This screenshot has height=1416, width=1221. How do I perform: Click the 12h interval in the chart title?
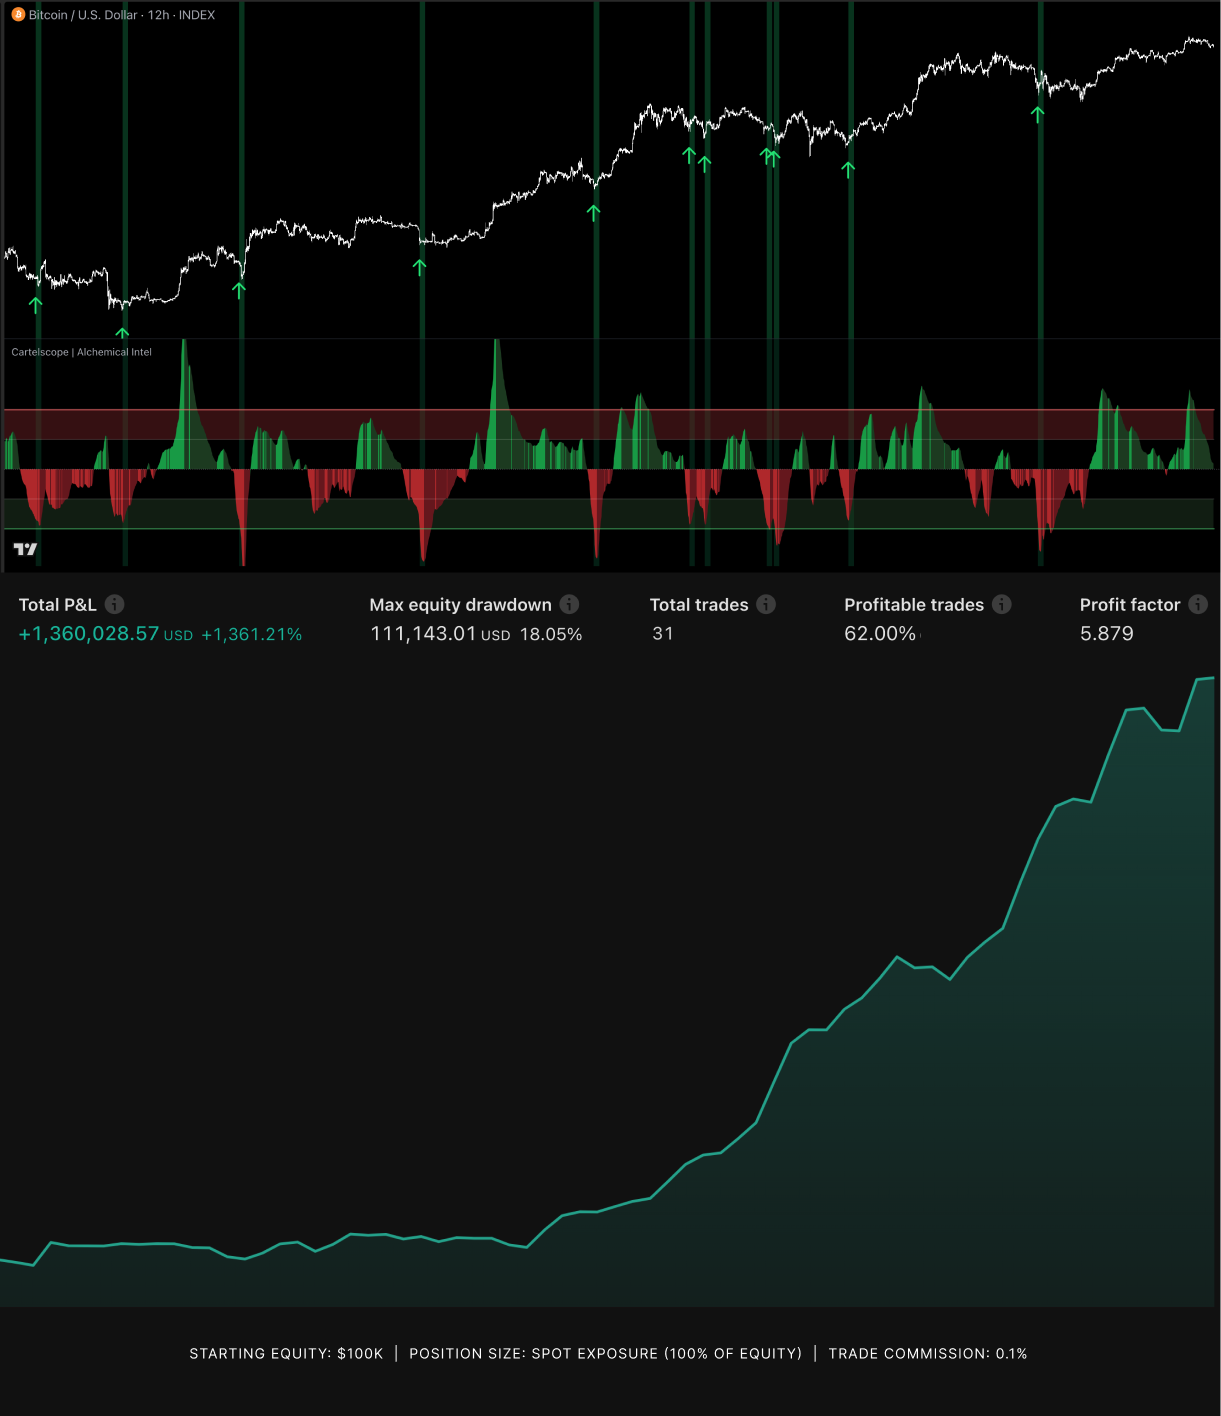point(158,15)
